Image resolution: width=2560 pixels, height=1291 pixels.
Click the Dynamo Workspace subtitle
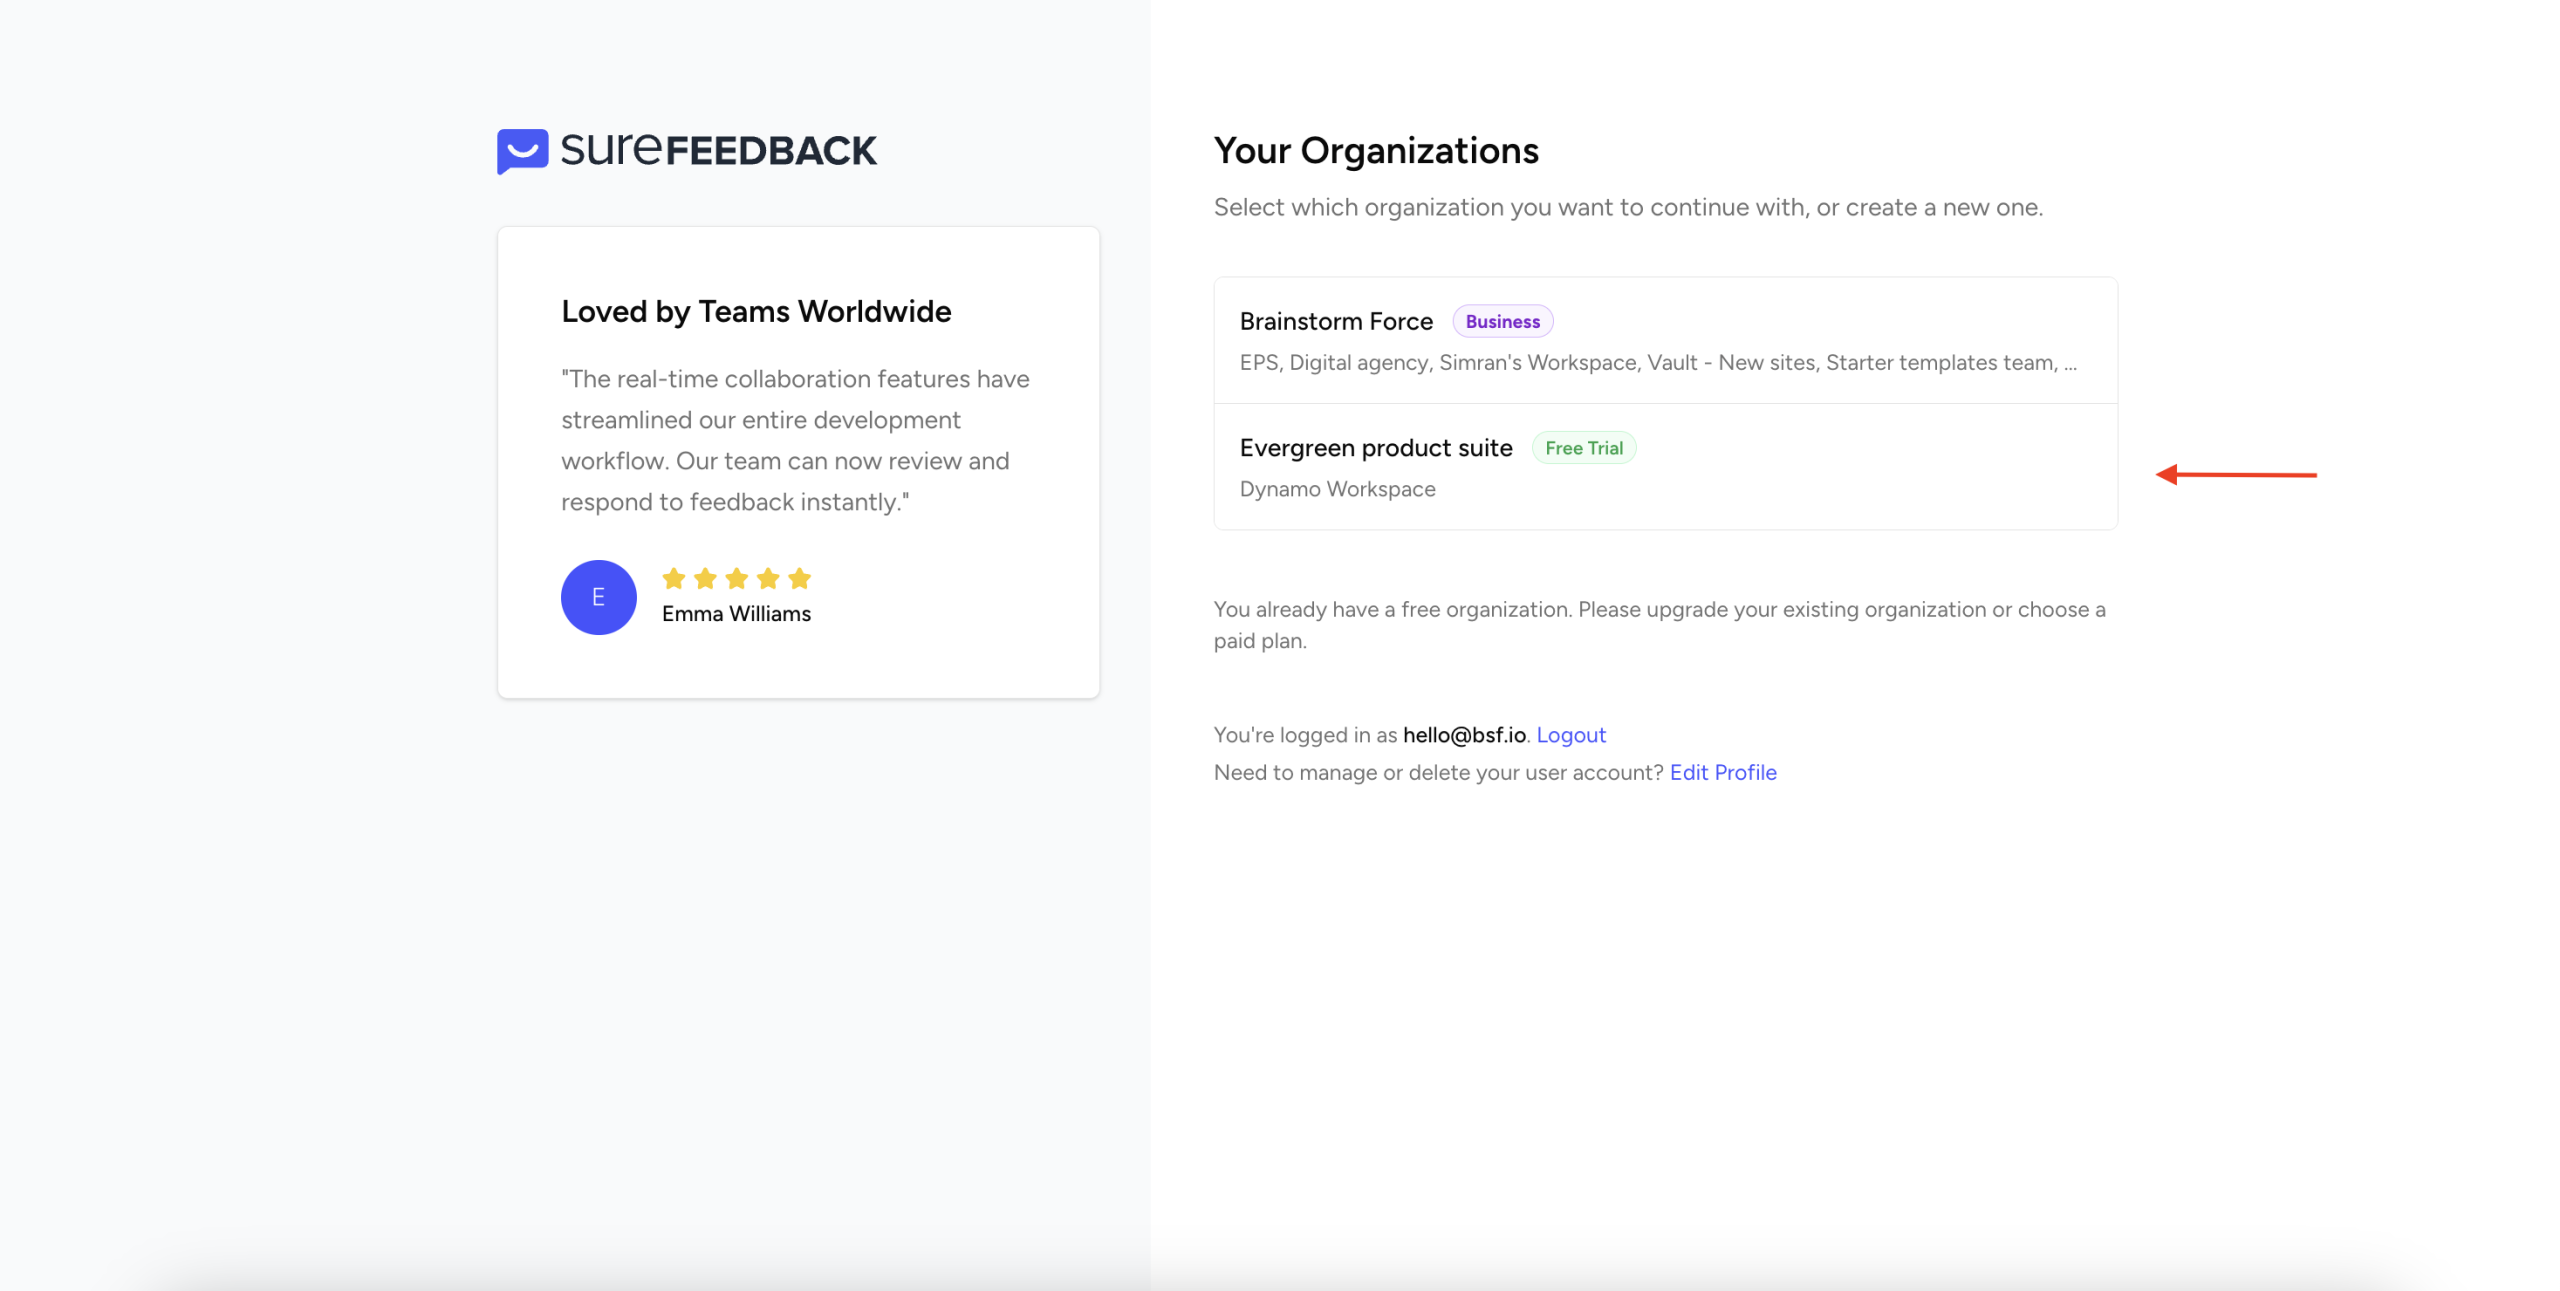tap(1337, 489)
